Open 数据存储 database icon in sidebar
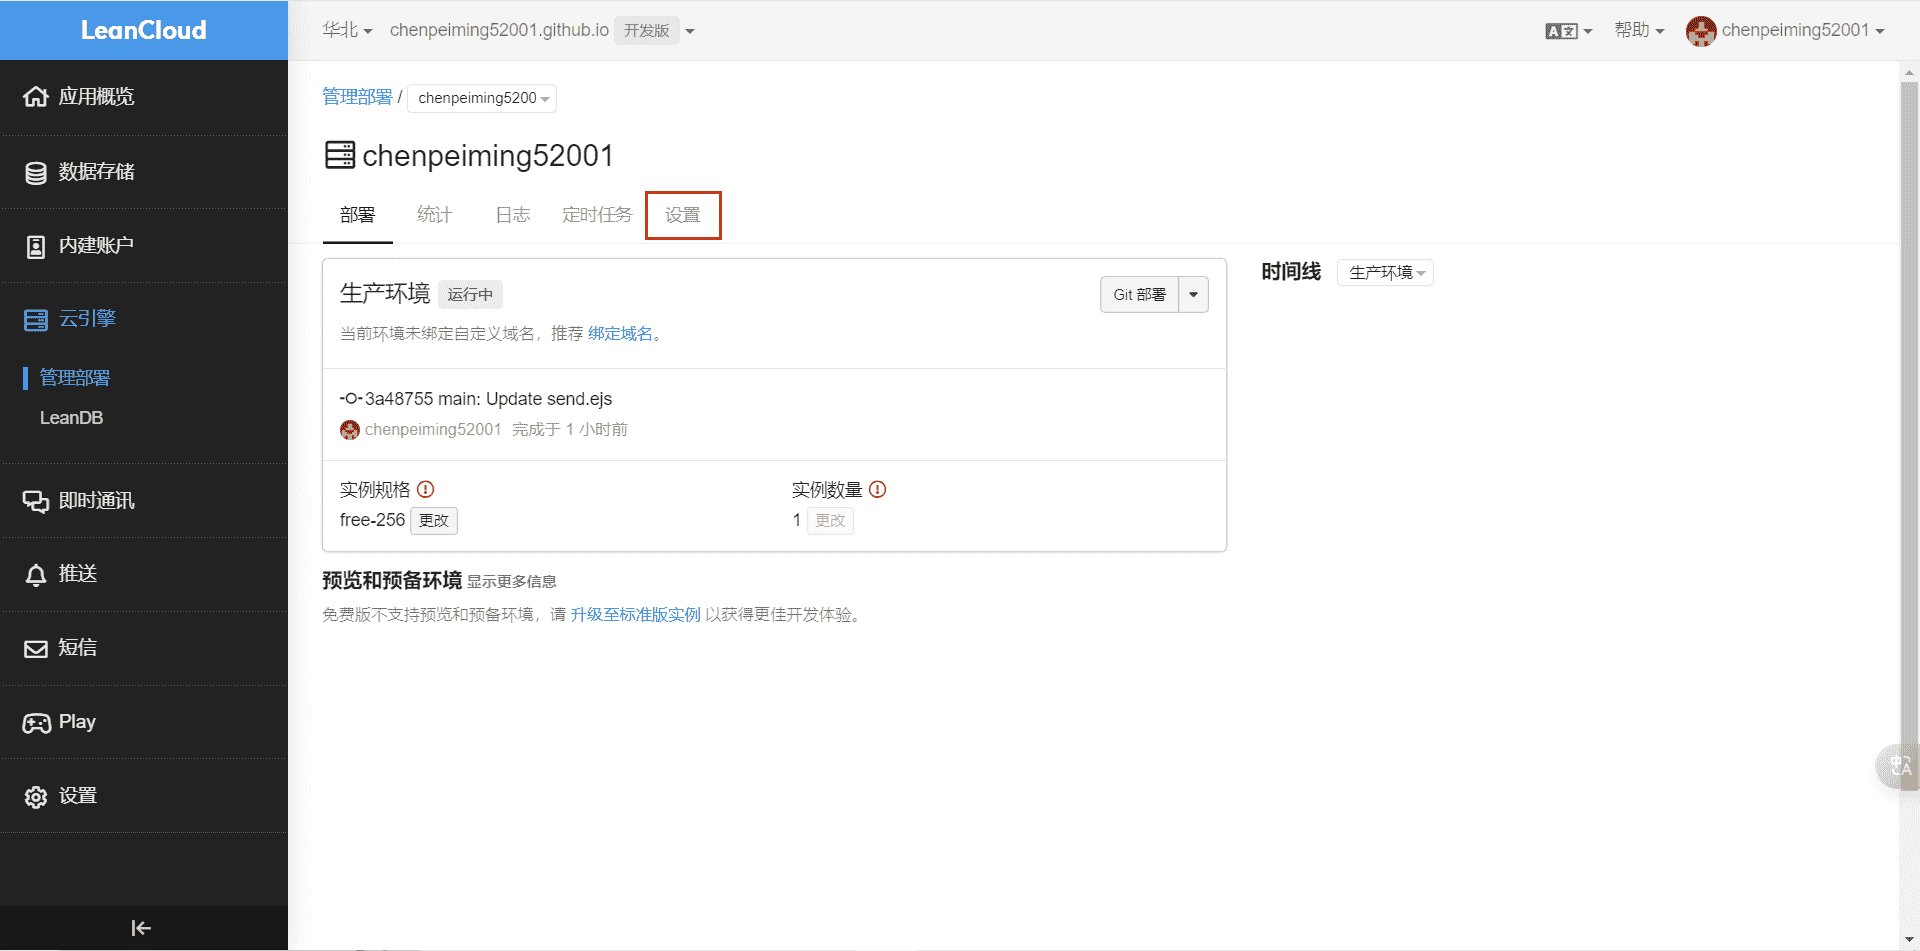 tap(36, 172)
